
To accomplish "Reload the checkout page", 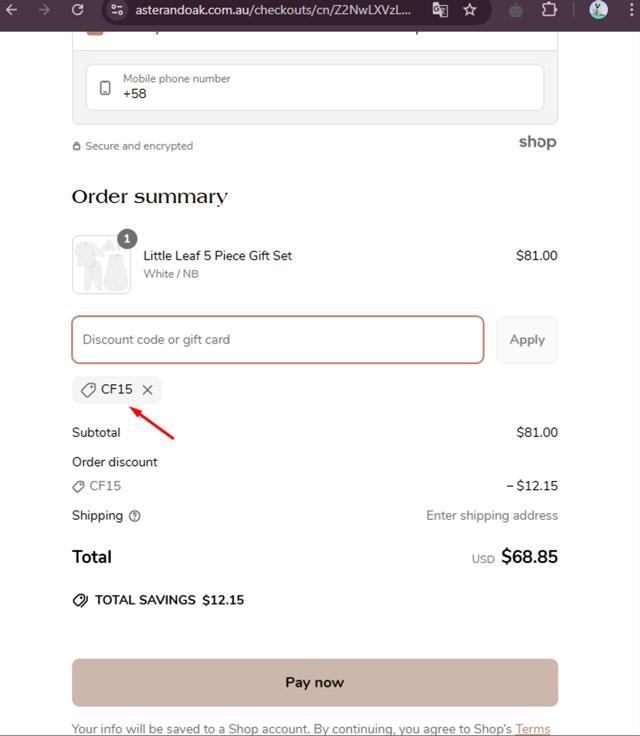I will click(x=78, y=10).
